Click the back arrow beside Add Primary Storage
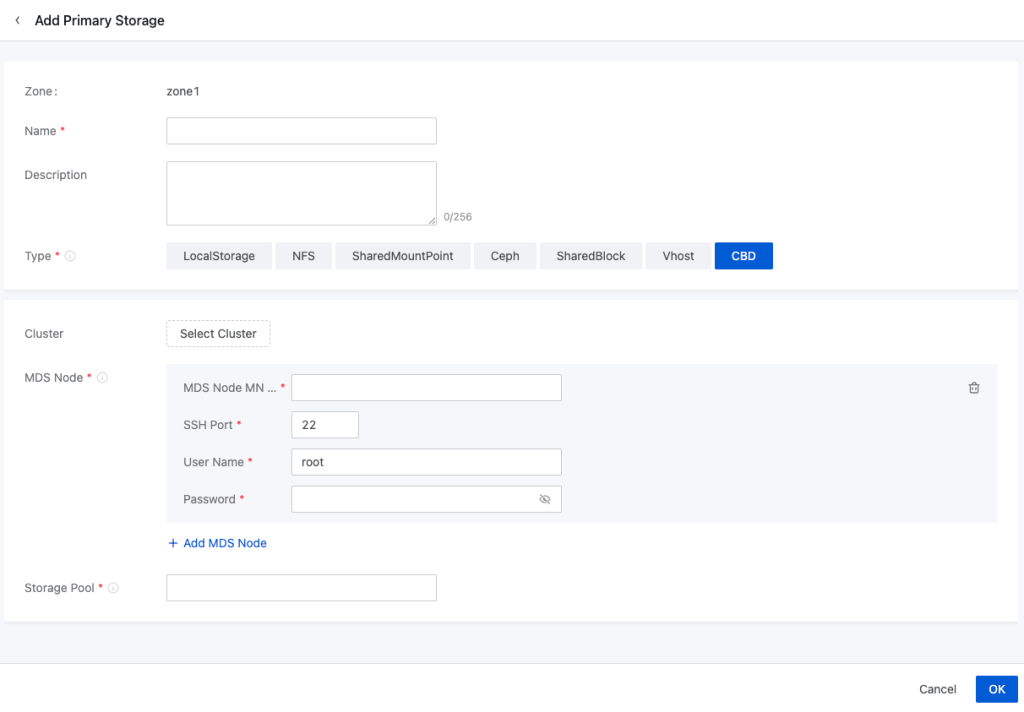The image size is (1024, 712). coord(17,20)
